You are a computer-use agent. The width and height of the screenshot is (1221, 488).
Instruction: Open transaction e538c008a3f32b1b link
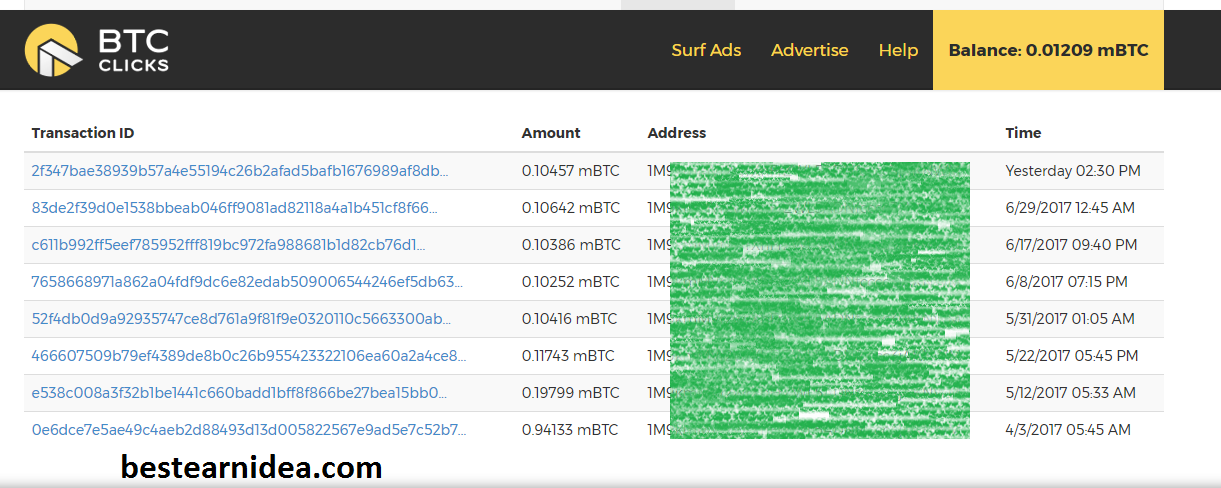[240, 393]
